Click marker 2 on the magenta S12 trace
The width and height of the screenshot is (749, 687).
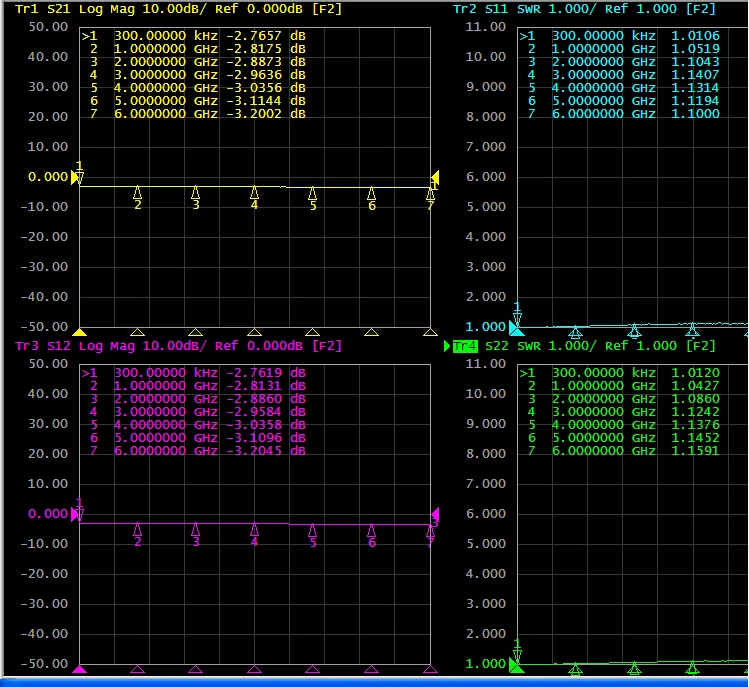pos(138,535)
